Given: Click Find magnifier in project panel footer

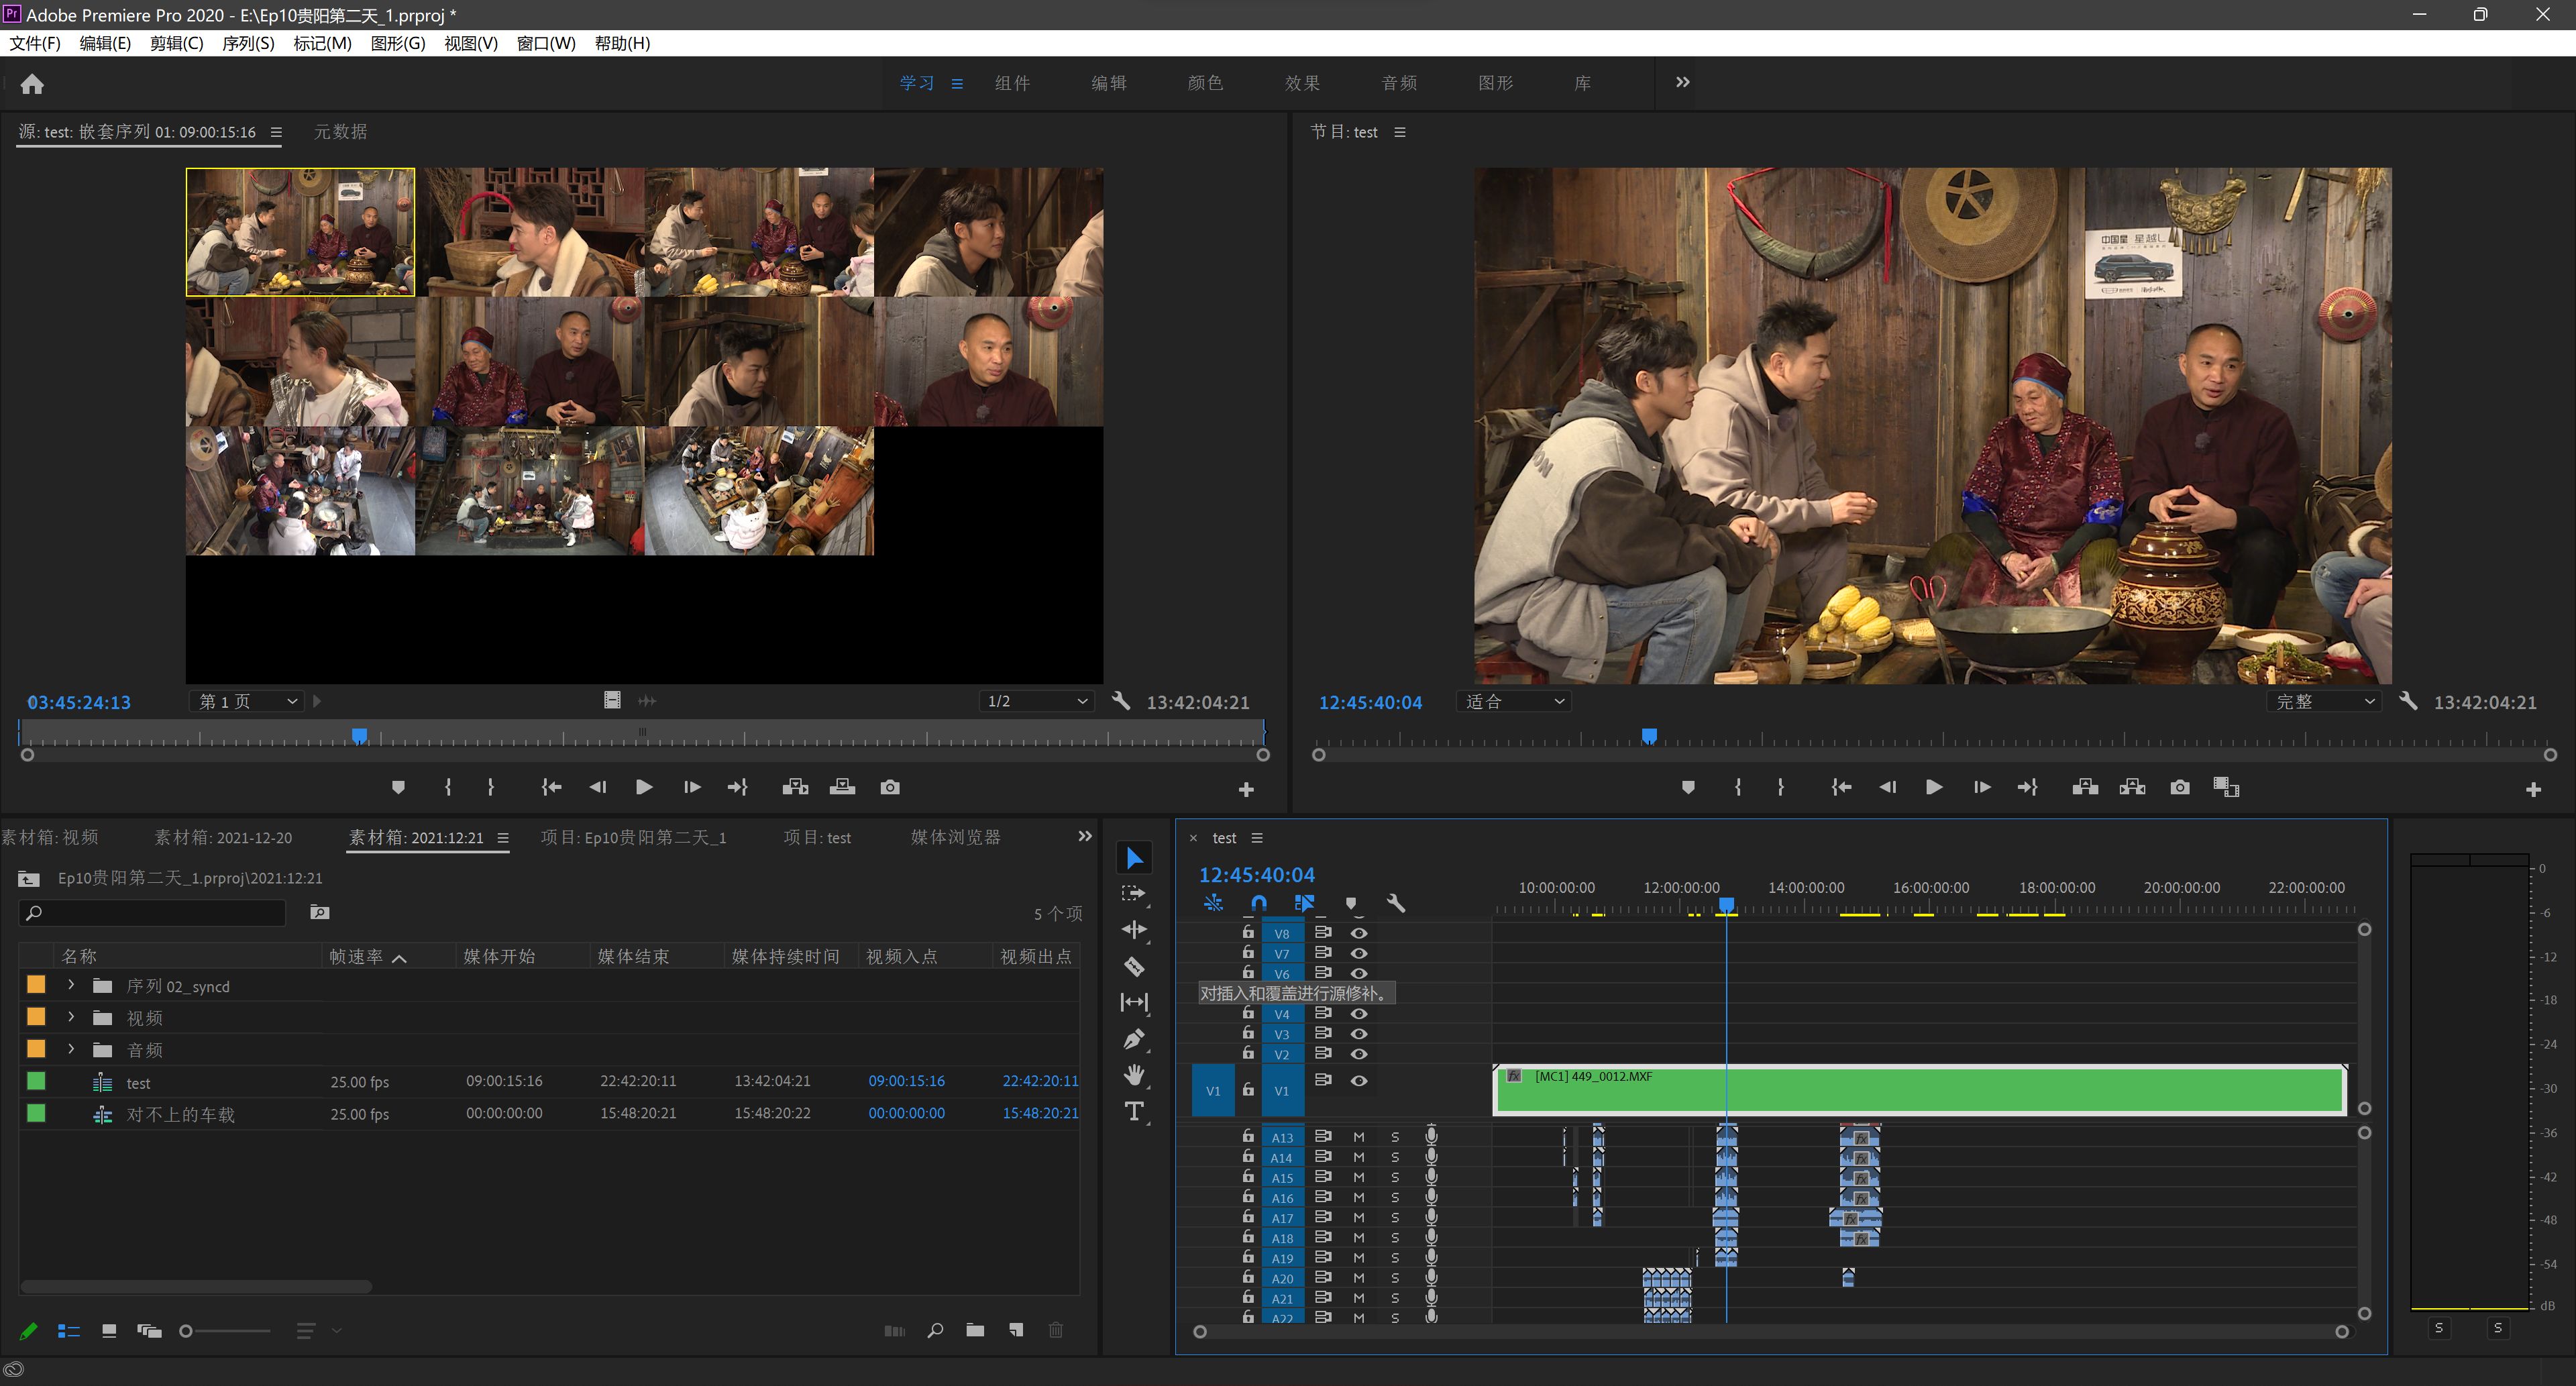Looking at the screenshot, I should pos(935,1330).
